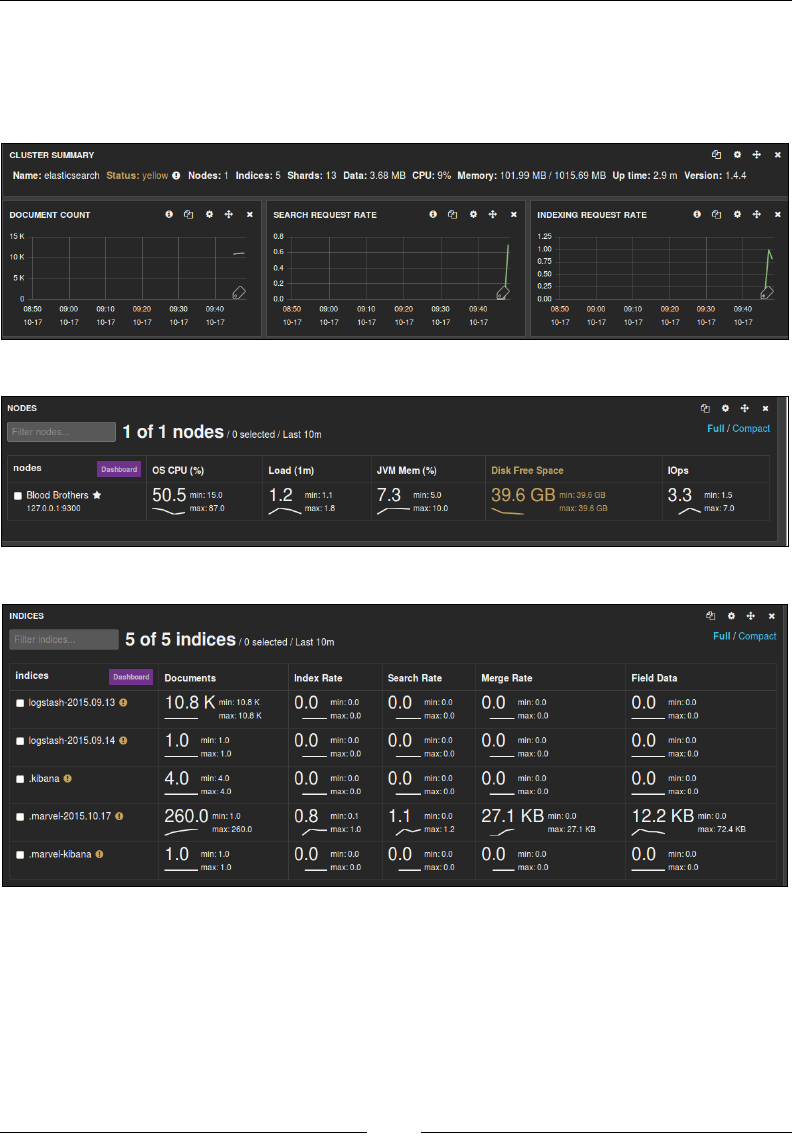The image size is (792, 1142).
Task: Tick the .marvel-2015.10.17 index checkbox
Action: 20,816
